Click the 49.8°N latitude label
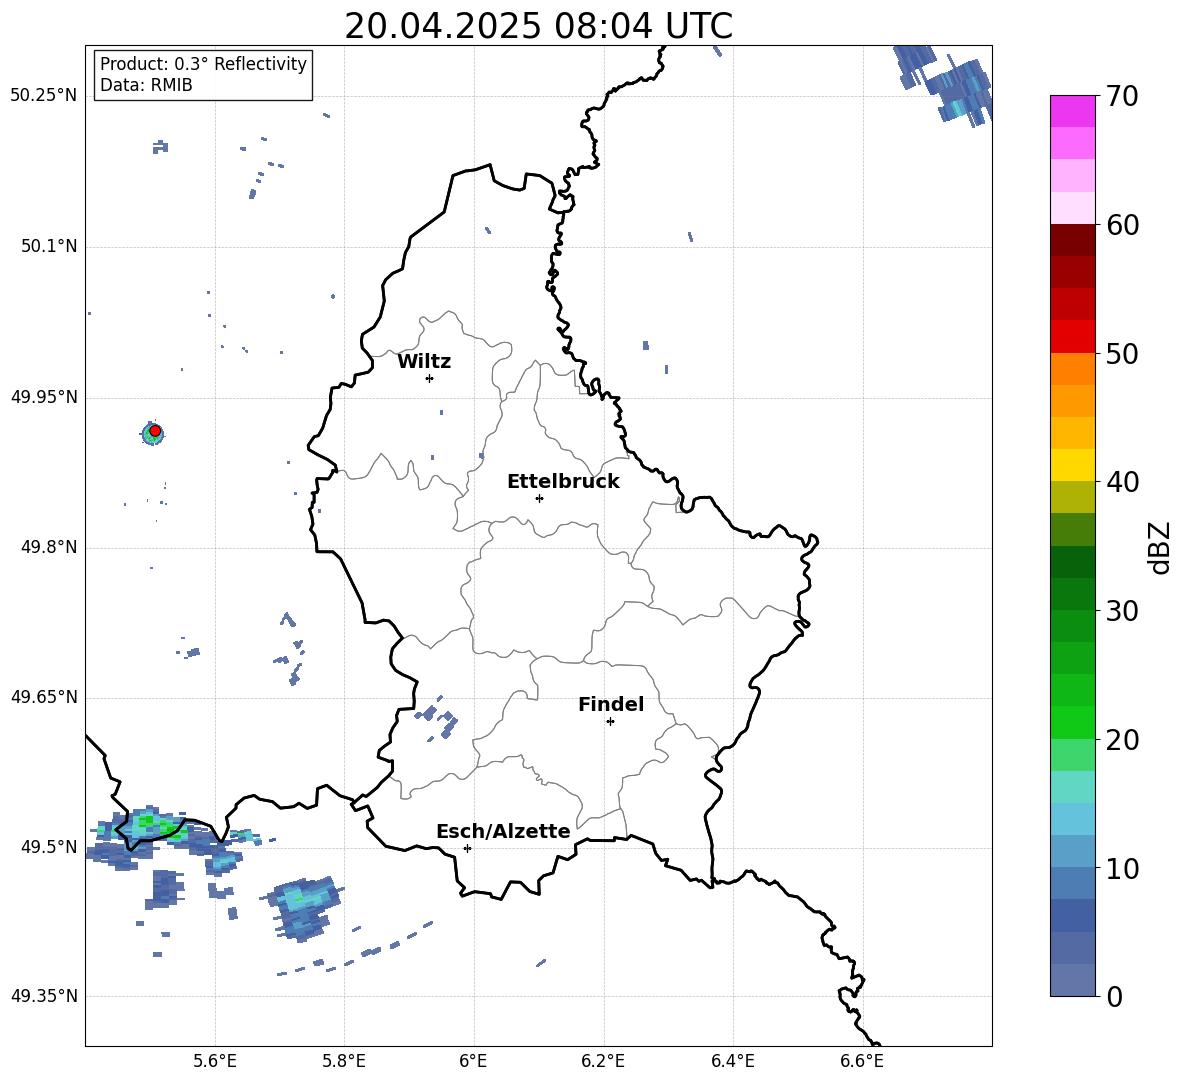The image size is (1184, 1081). point(49,547)
